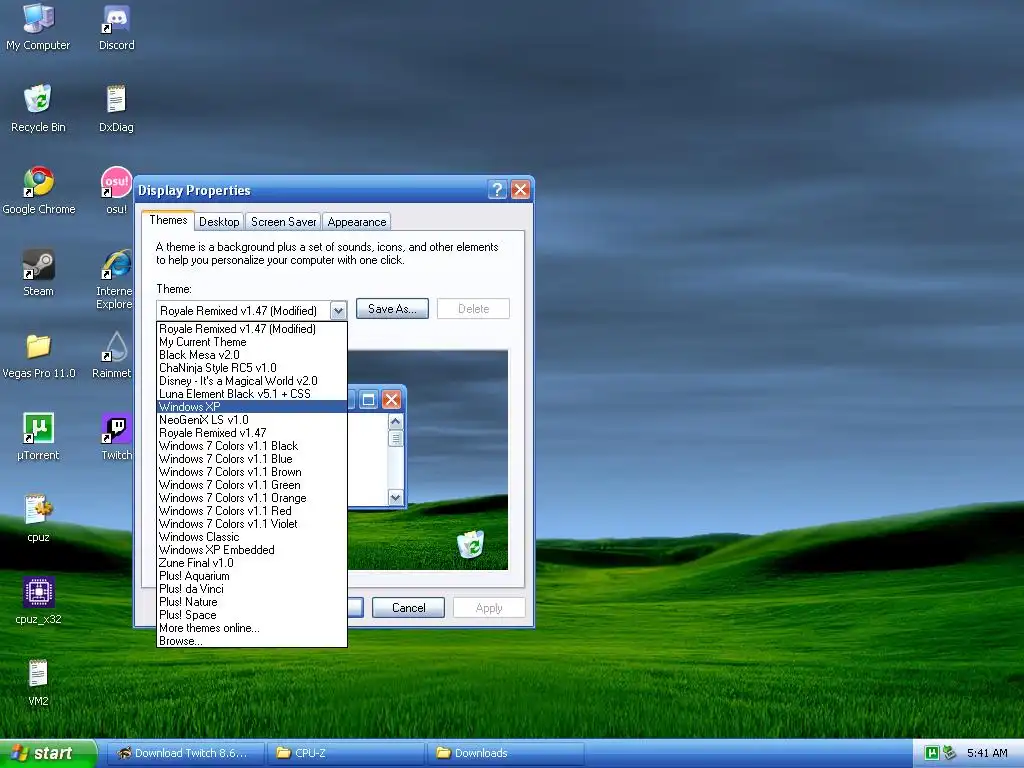The image size is (1024, 768).
Task: Close the Display Properties dialog
Action: pos(520,190)
